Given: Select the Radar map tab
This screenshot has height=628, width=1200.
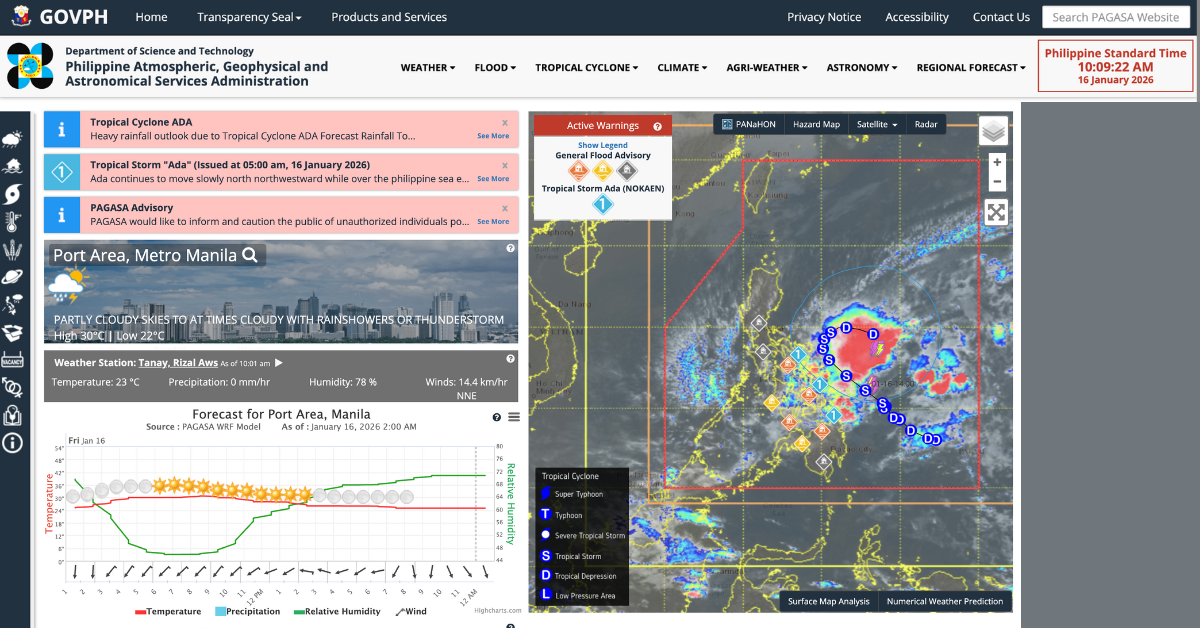Looking at the screenshot, I should click(x=926, y=124).
